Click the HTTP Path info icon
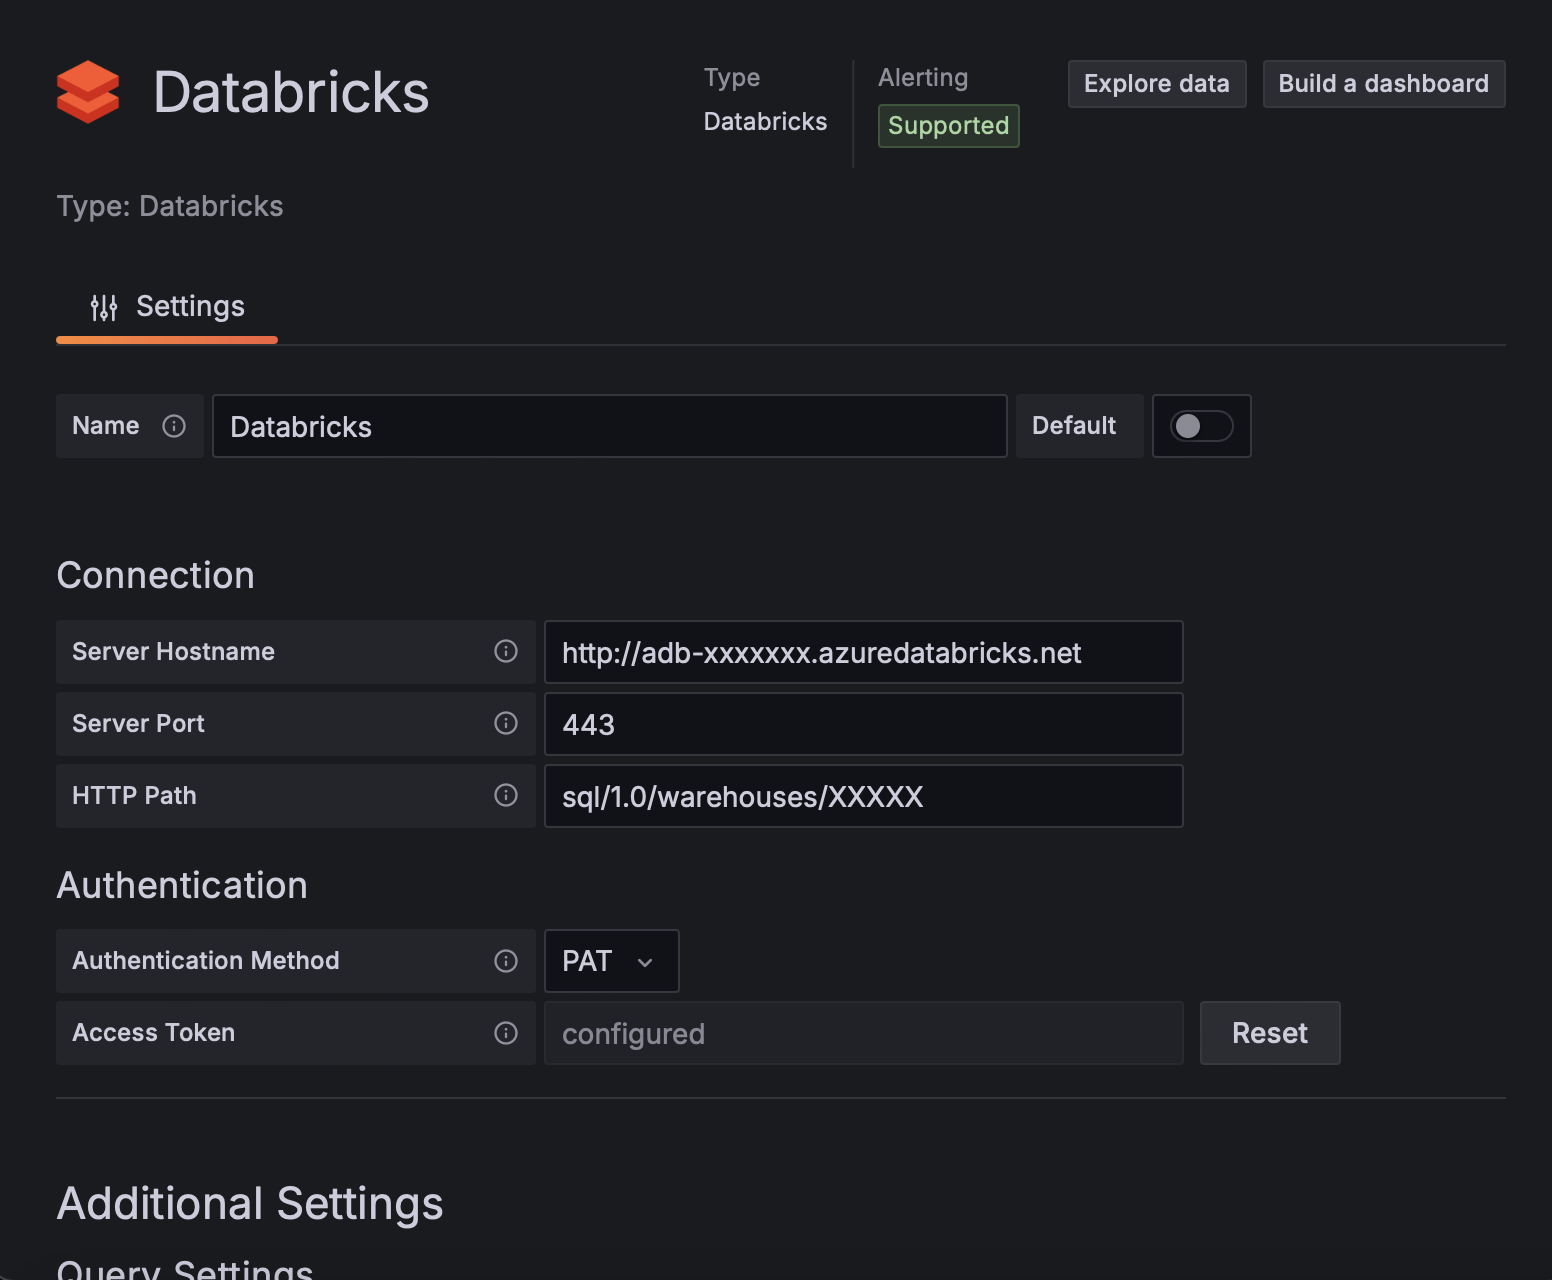The height and width of the screenshot is (1280, 1552). point(506,795)
